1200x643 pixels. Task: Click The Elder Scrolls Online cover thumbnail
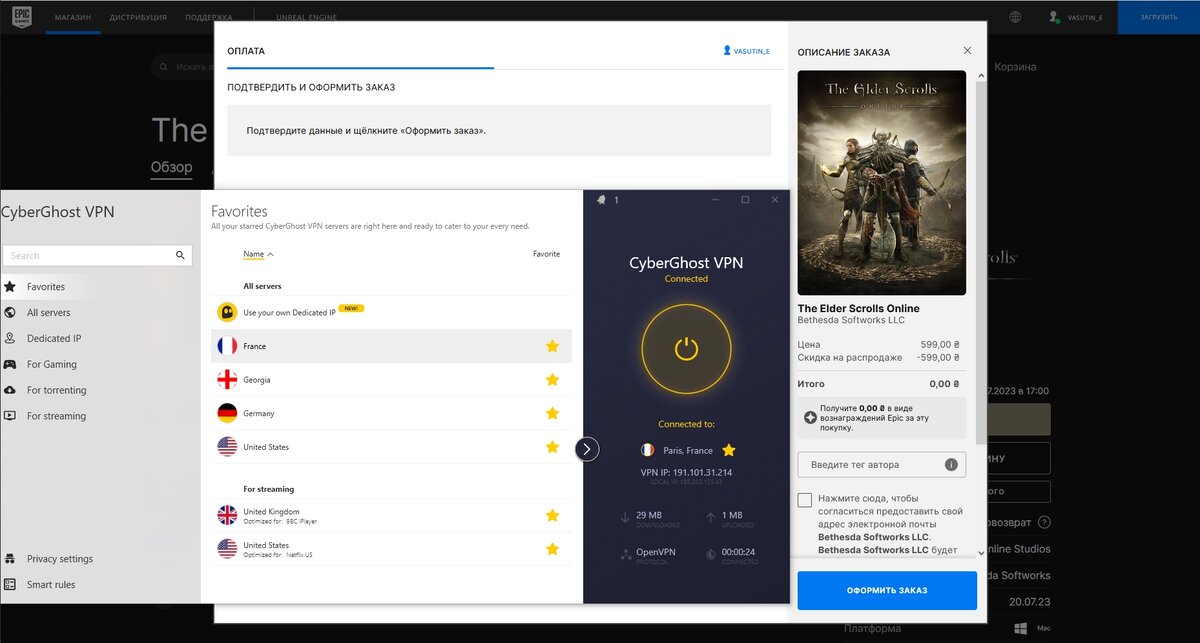(x=882, y=183)
